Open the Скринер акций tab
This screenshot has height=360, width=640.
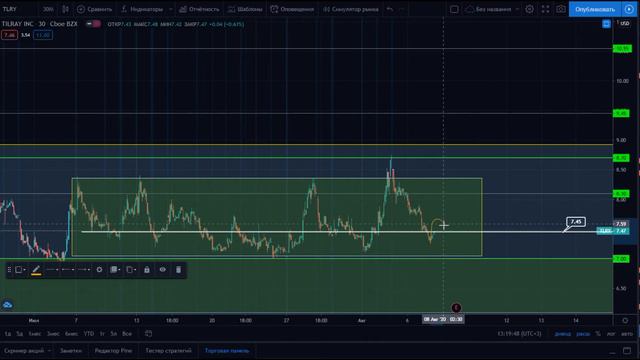24,351
